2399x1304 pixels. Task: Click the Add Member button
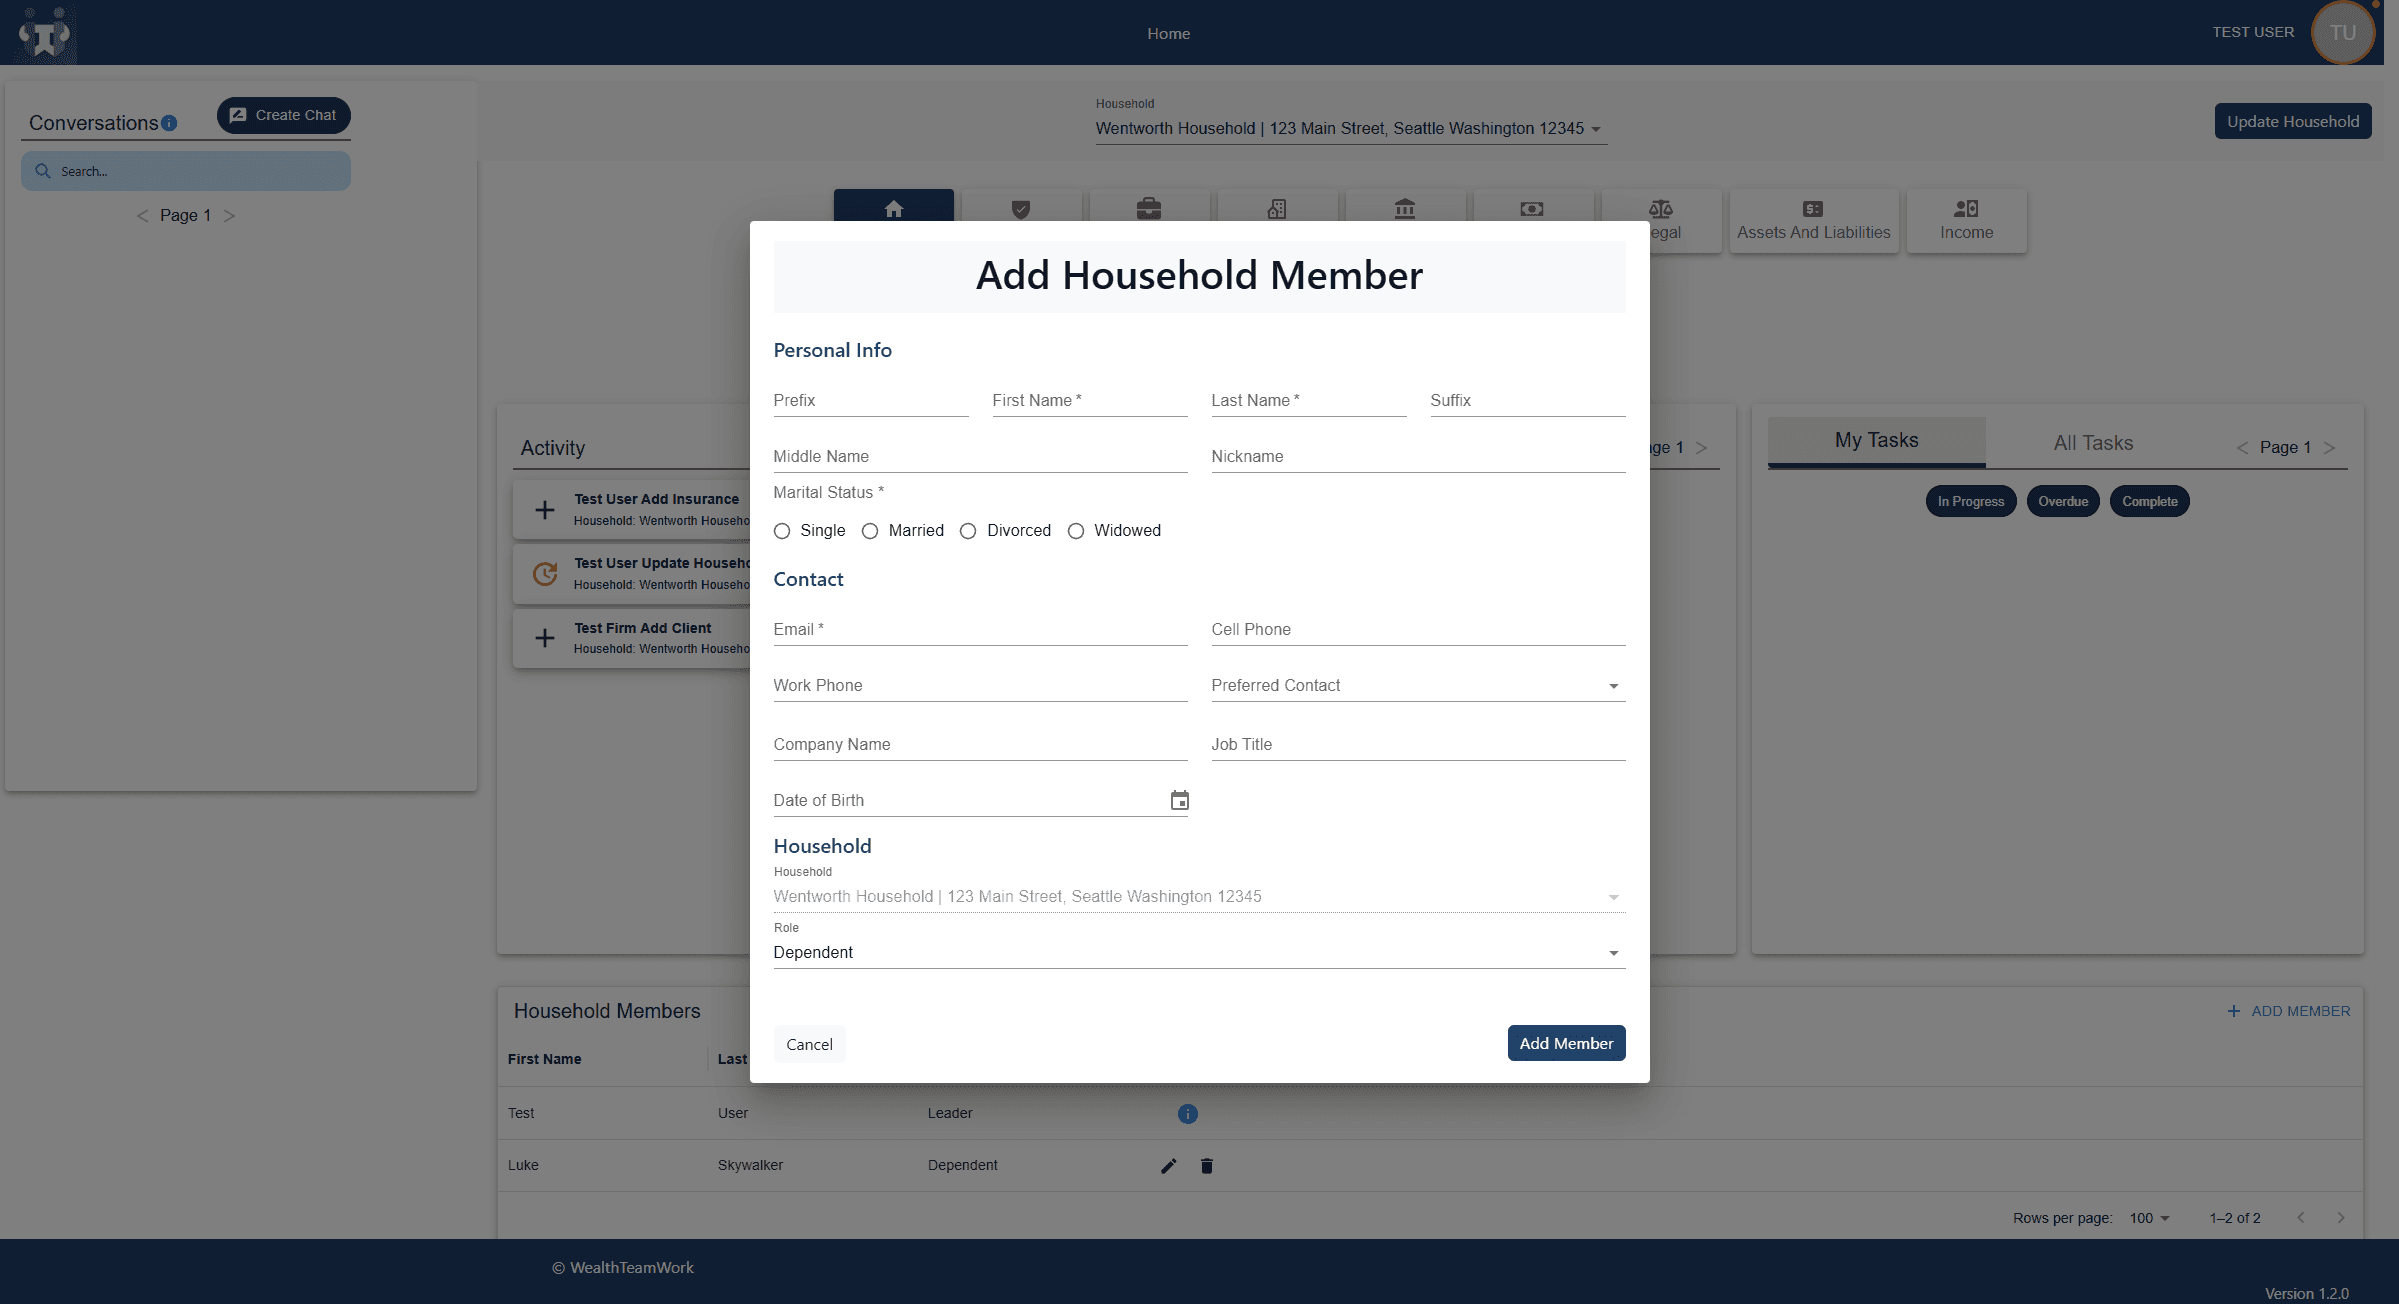(1566, 1044)
